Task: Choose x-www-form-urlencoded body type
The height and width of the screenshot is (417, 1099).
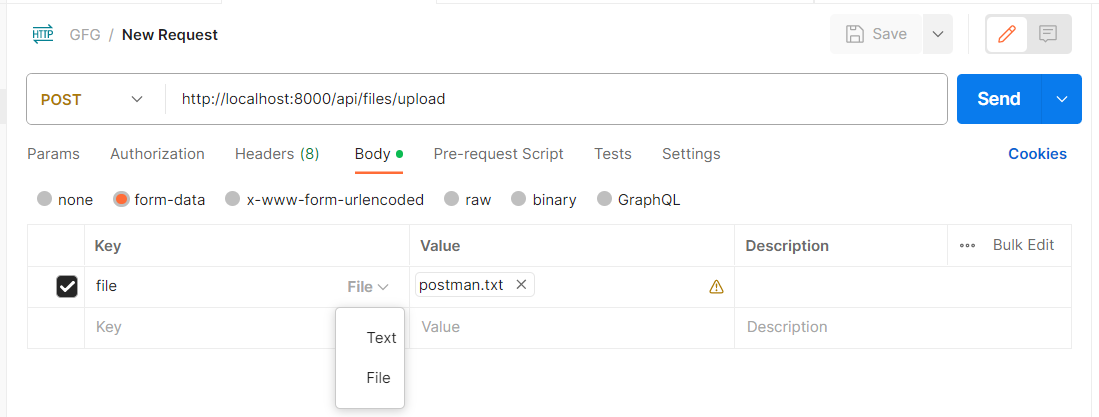Action: (233, 199)
